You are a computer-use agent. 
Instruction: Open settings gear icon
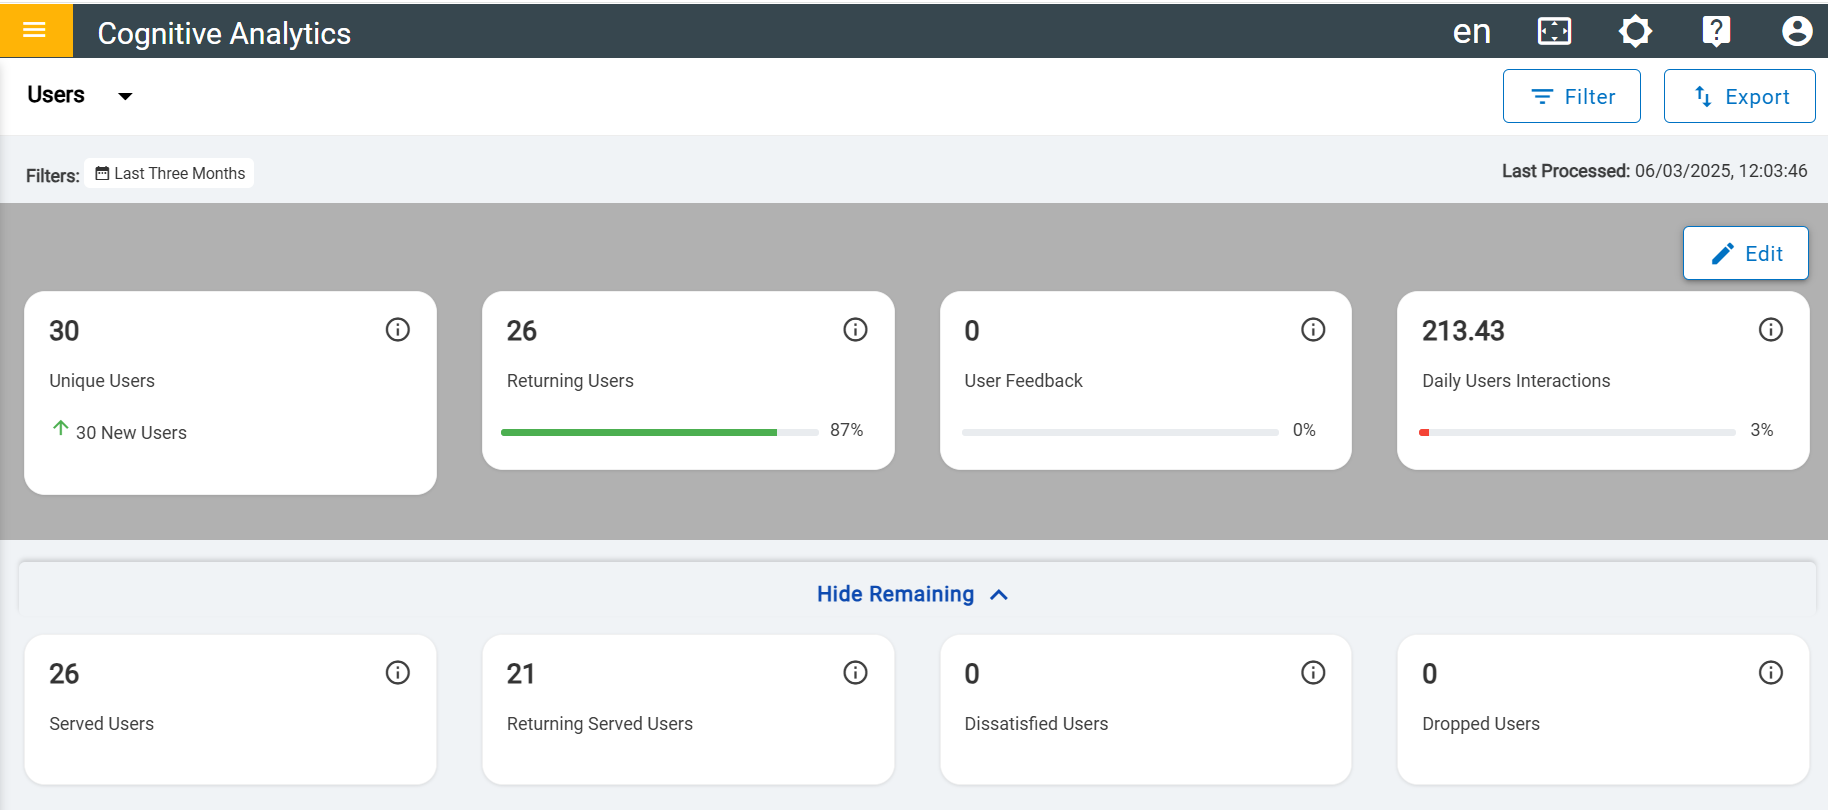1635,31
